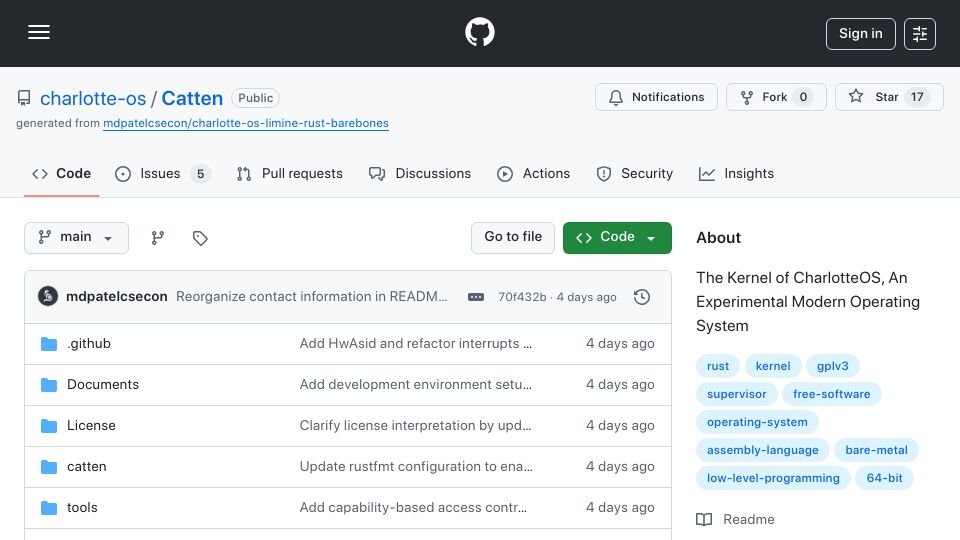Click the License folder icon
Screen dimensions: 960x540
pos(49,426)
